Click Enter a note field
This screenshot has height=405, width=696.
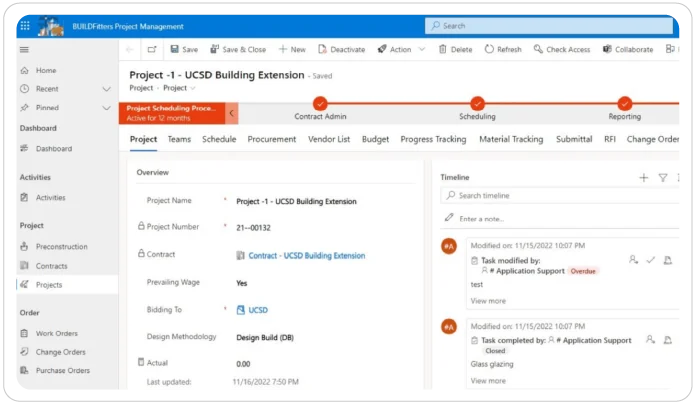coord(560,218)
